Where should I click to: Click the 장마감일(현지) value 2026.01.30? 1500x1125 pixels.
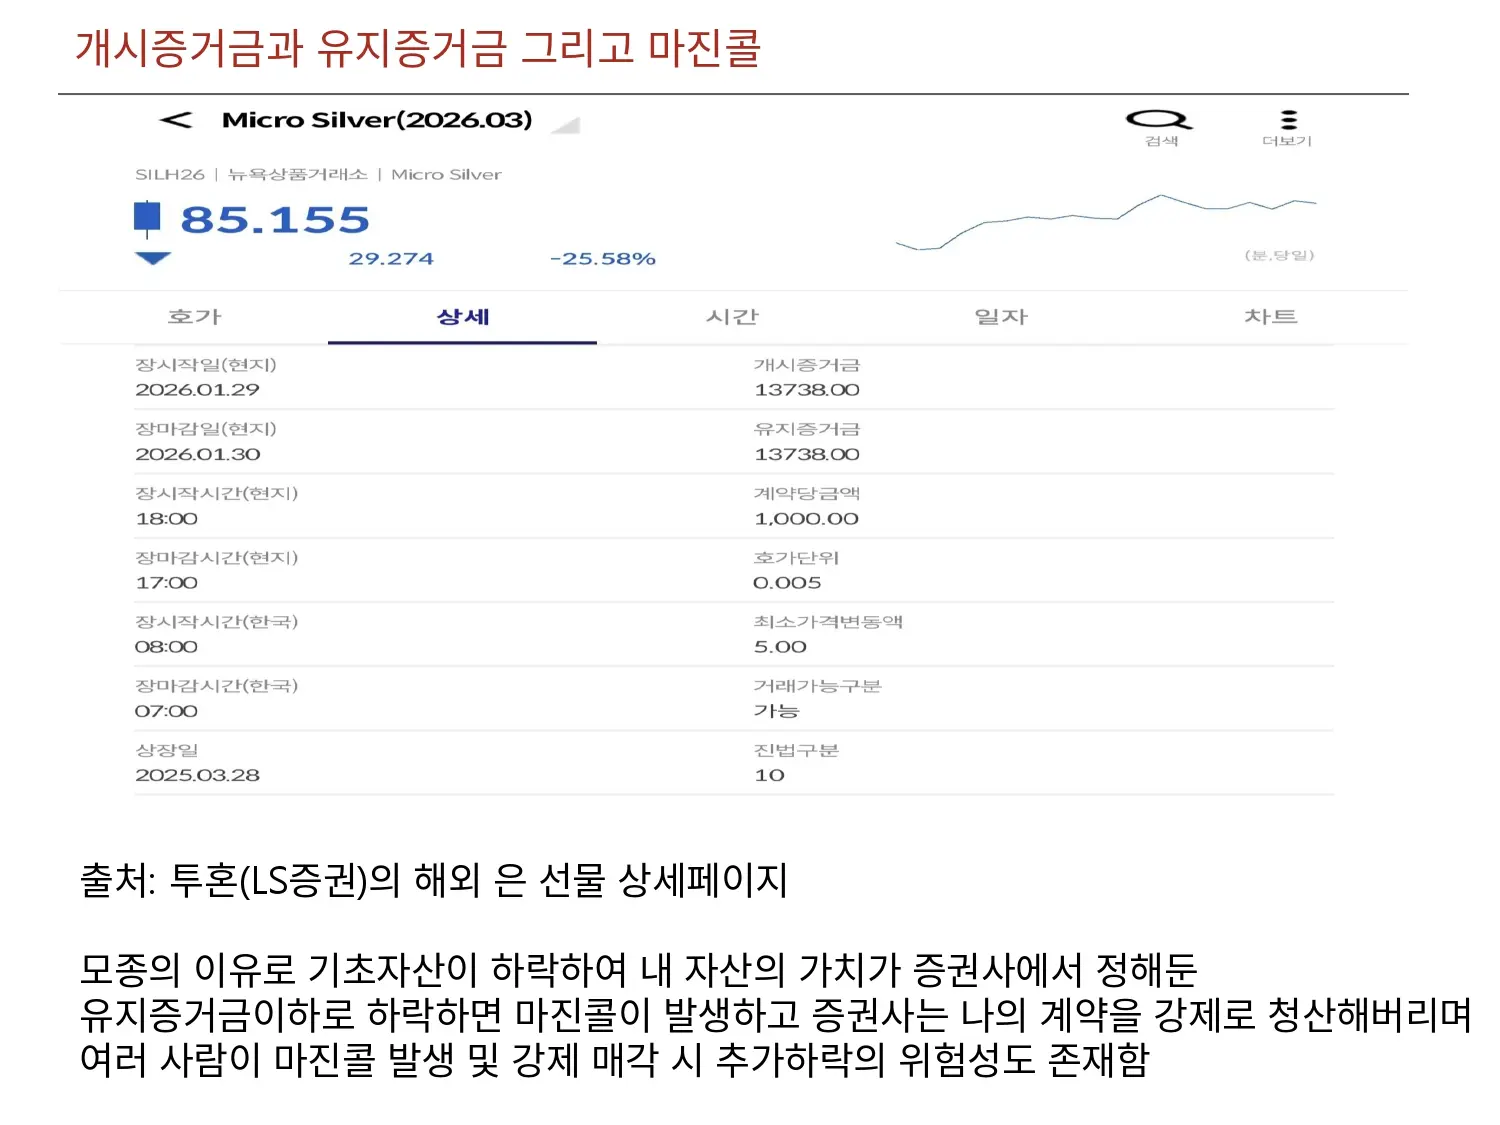198,454
